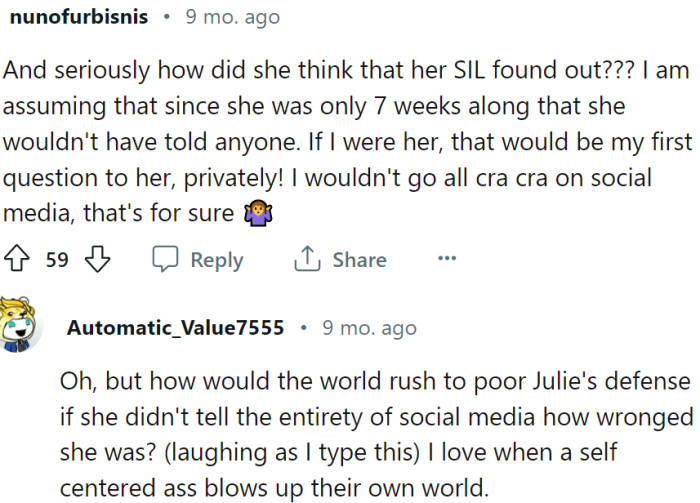
Task: Open nunofurbisnis user profile
Action: pos(77,17)
